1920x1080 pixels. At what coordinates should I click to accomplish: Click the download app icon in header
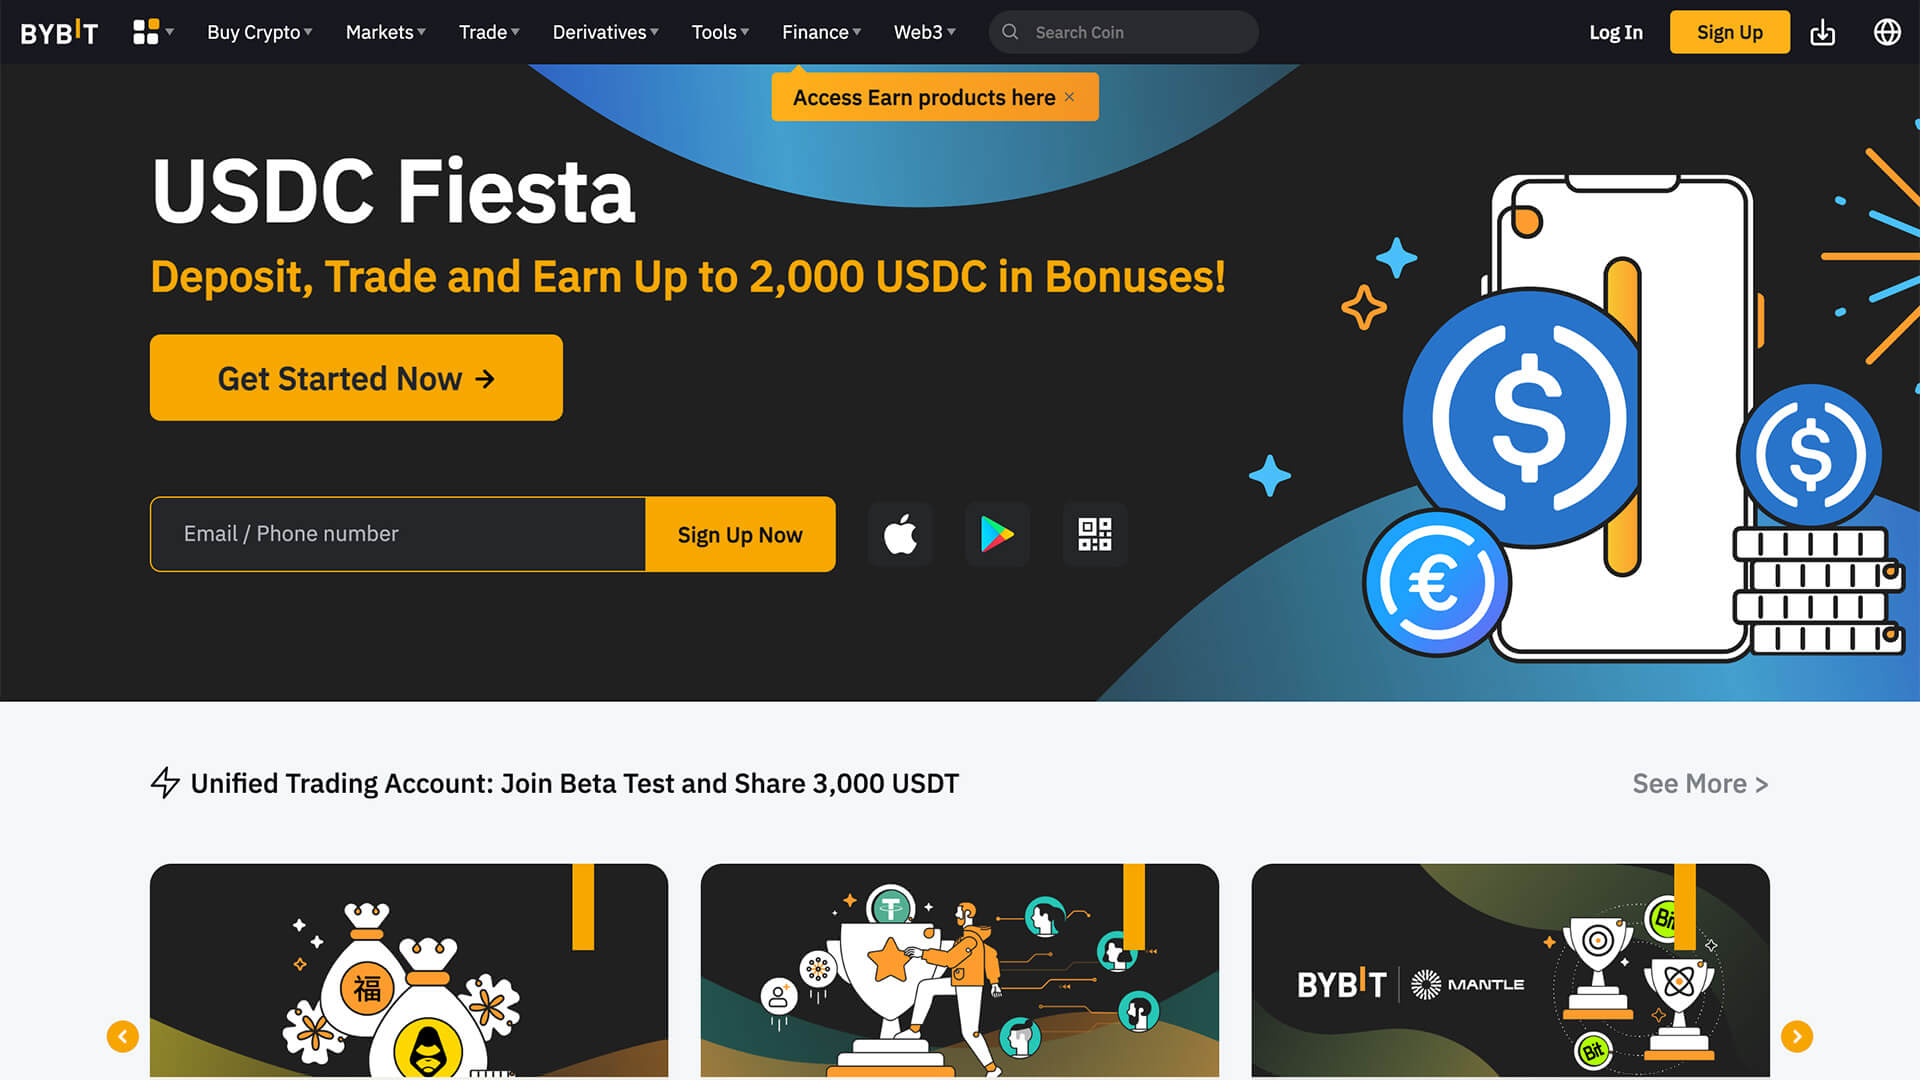click(1822, 32)
